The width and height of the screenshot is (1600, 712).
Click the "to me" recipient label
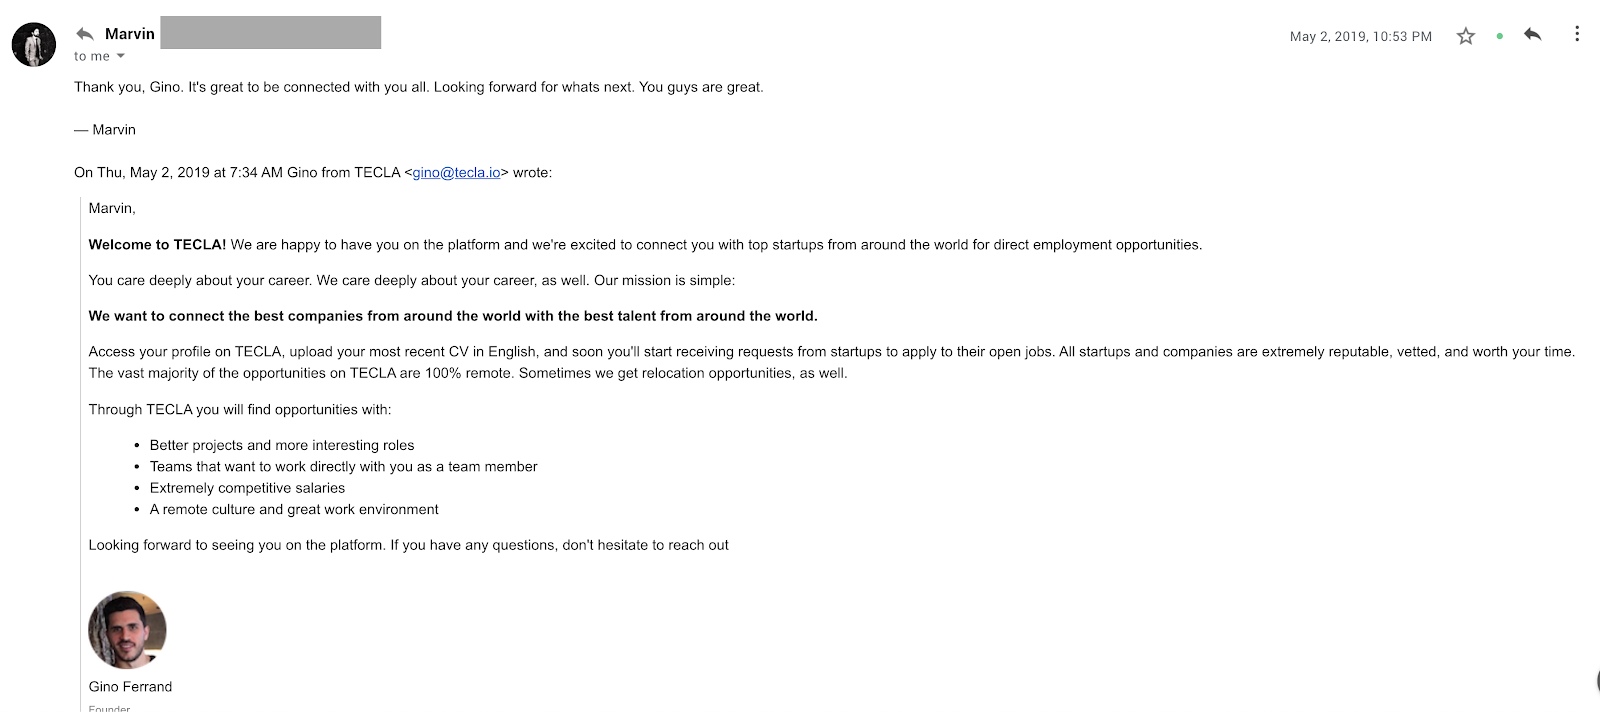pyautogui.click(x=92, y=56)
